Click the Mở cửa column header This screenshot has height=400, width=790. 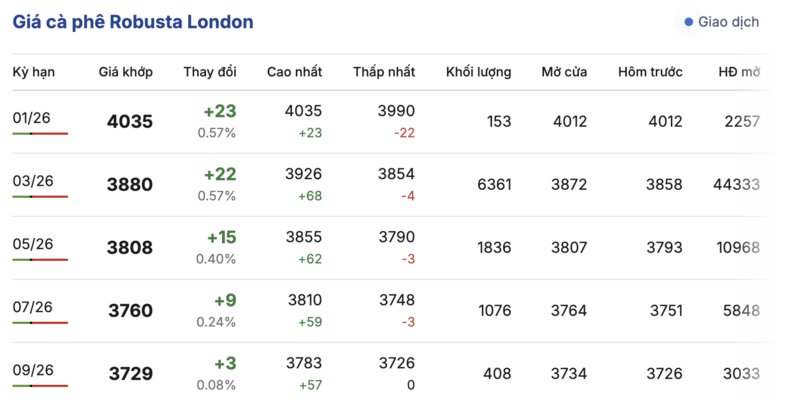(564, 72)
